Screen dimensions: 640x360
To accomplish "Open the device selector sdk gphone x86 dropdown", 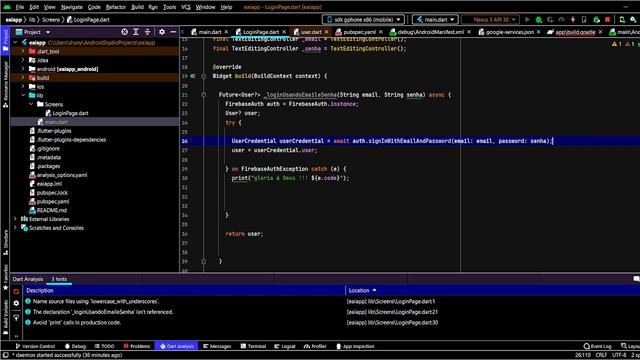I will [363, 20].
